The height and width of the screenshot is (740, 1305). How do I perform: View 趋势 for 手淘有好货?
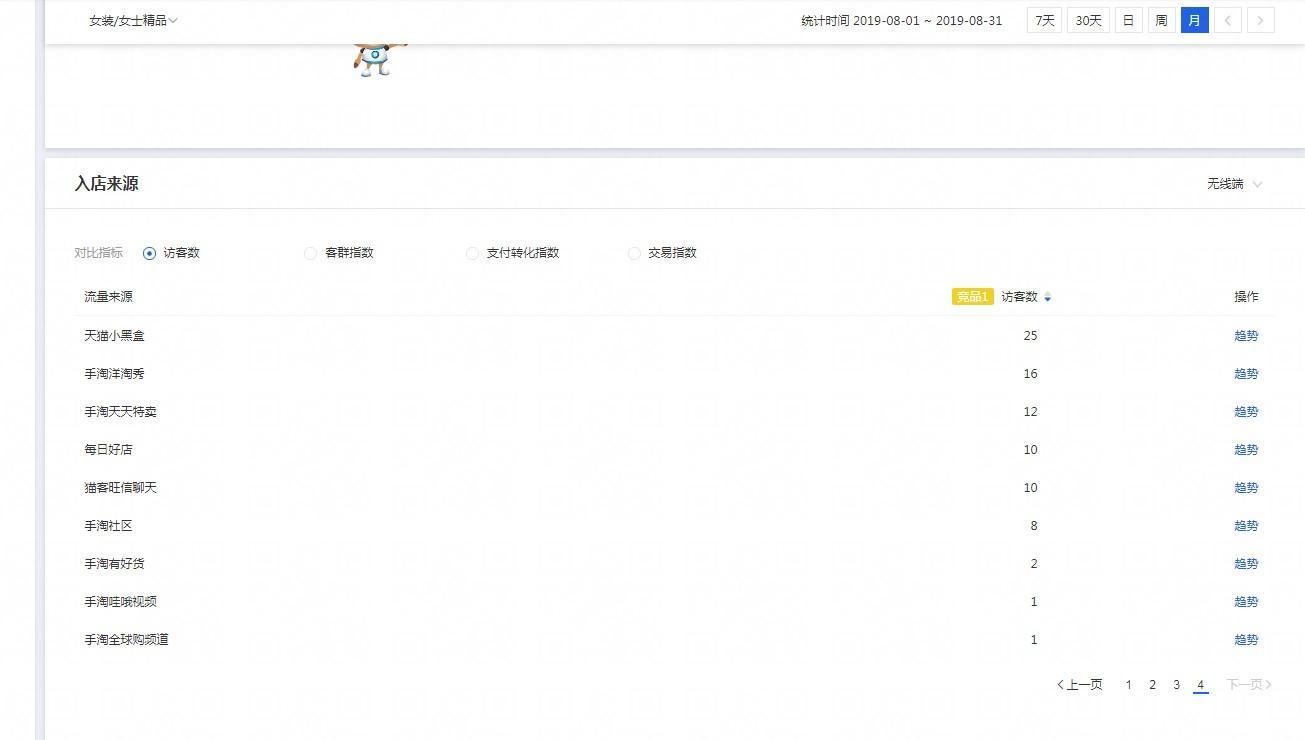[x=1246, y=564]
